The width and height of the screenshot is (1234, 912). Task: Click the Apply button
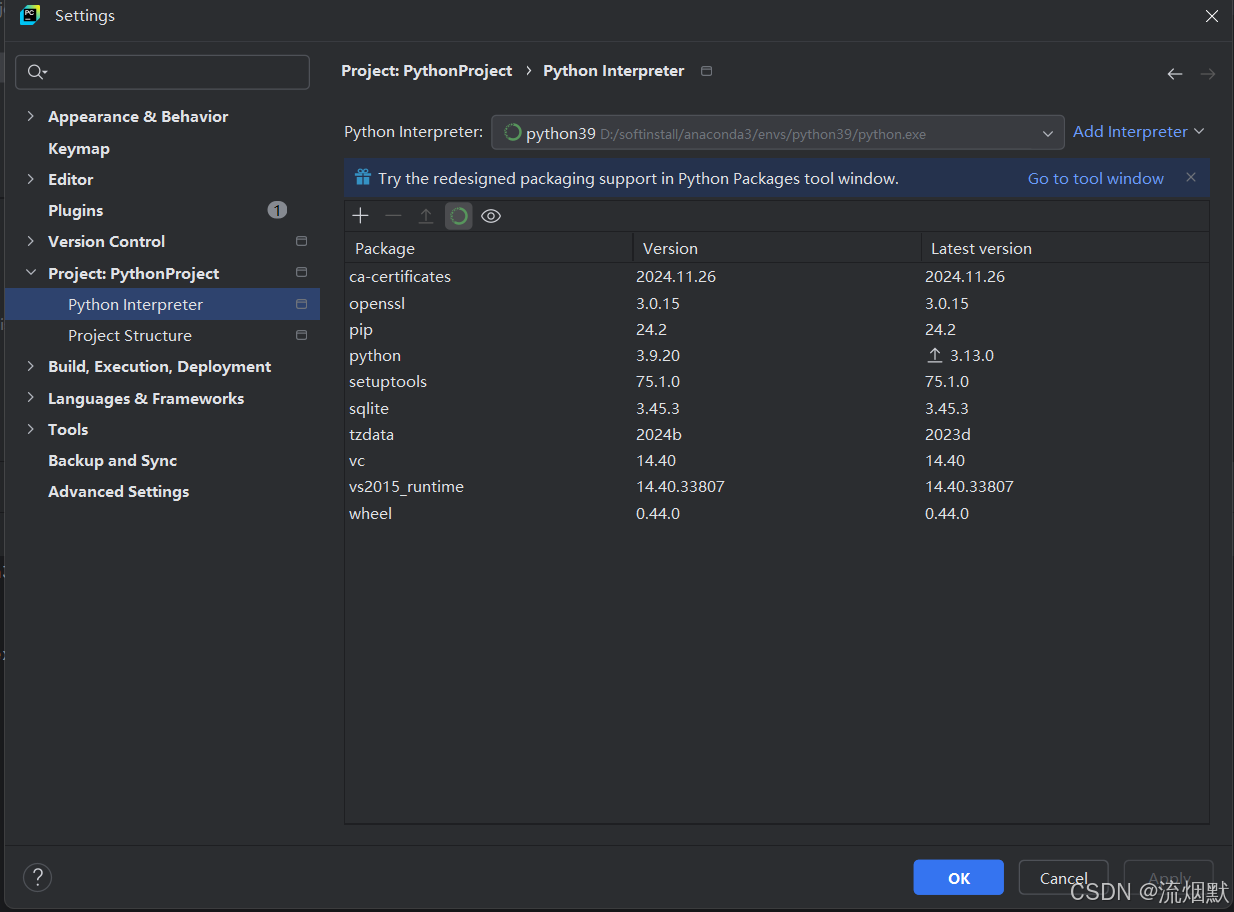(1168, 877)
